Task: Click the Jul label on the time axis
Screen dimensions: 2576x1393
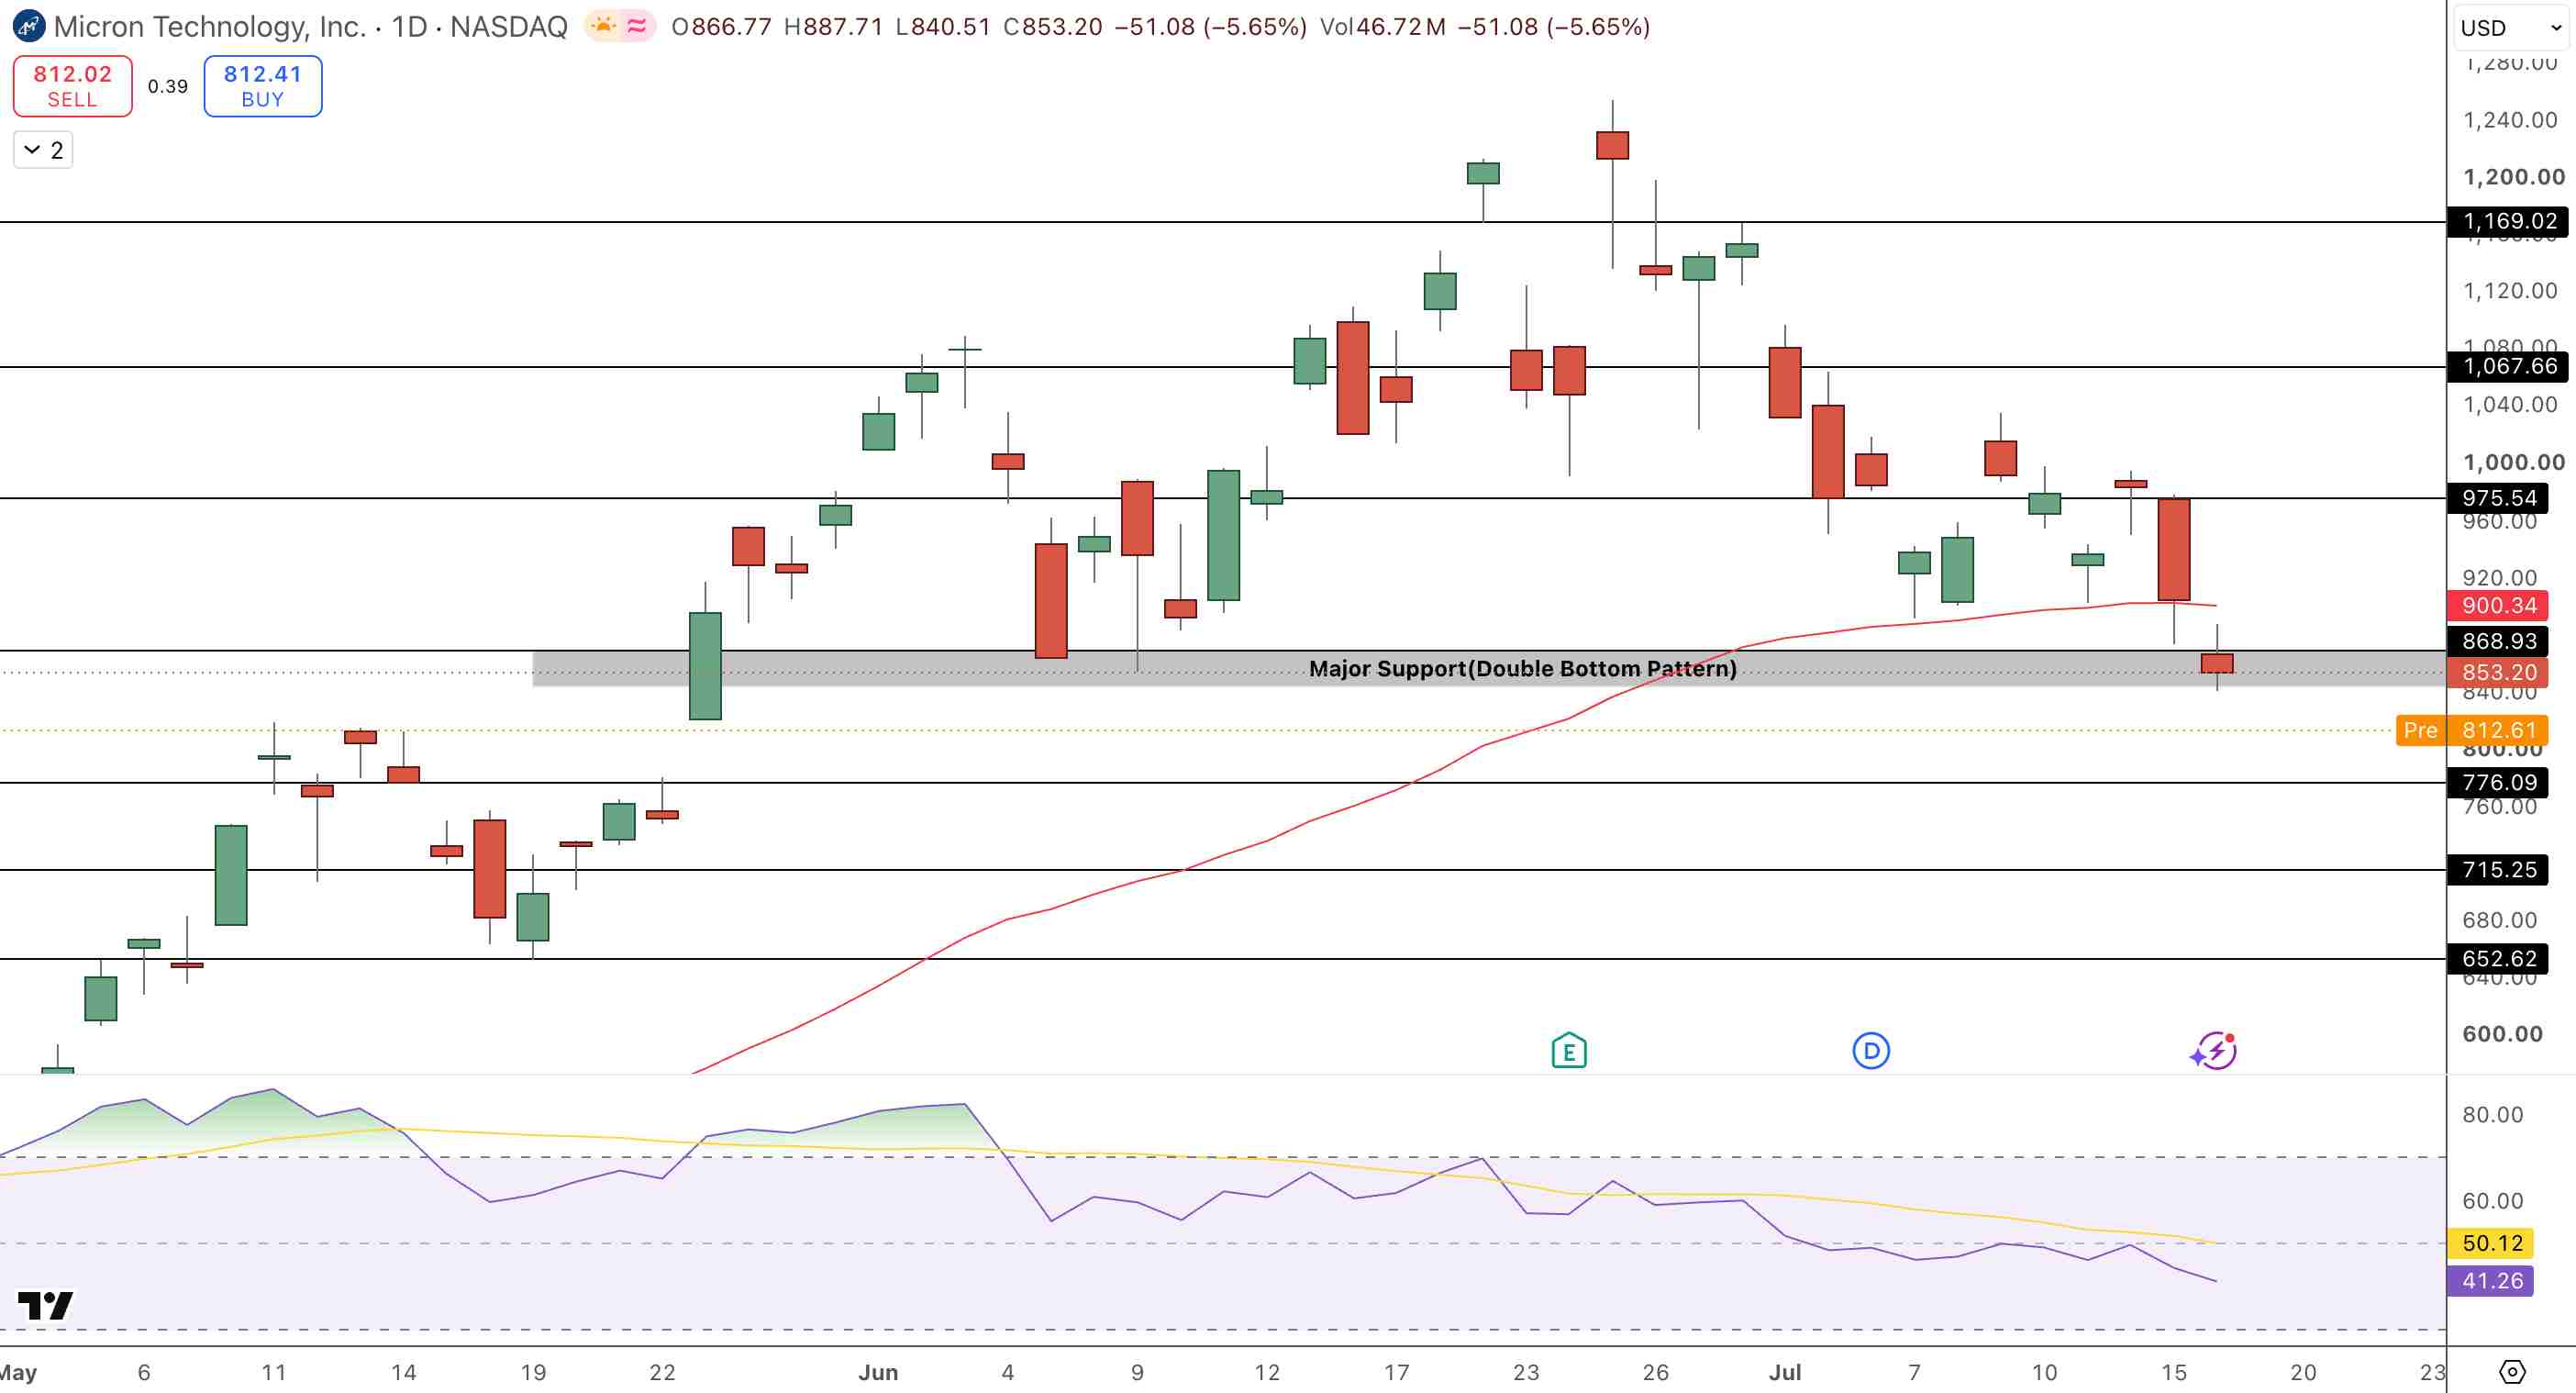Action: [x=1785, y=1372]
